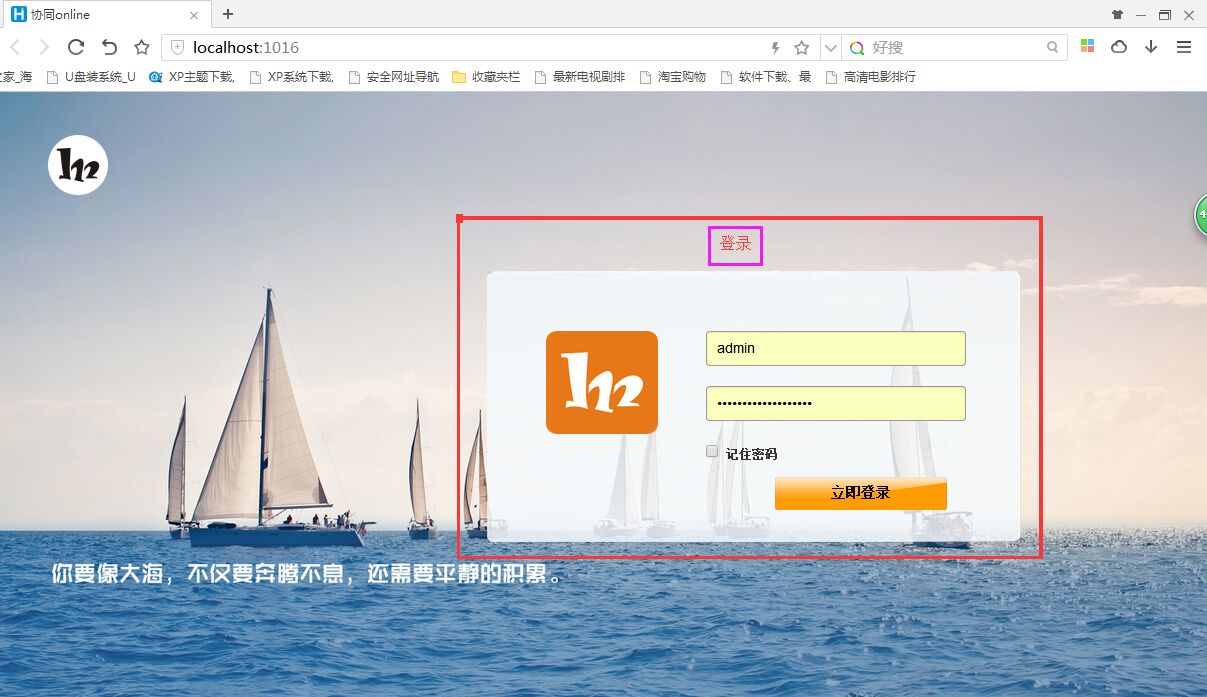This screenshot has height=697, width=1207.
Task: Click the undo/restore closed page arrow icon
Action: coord(109,47)
